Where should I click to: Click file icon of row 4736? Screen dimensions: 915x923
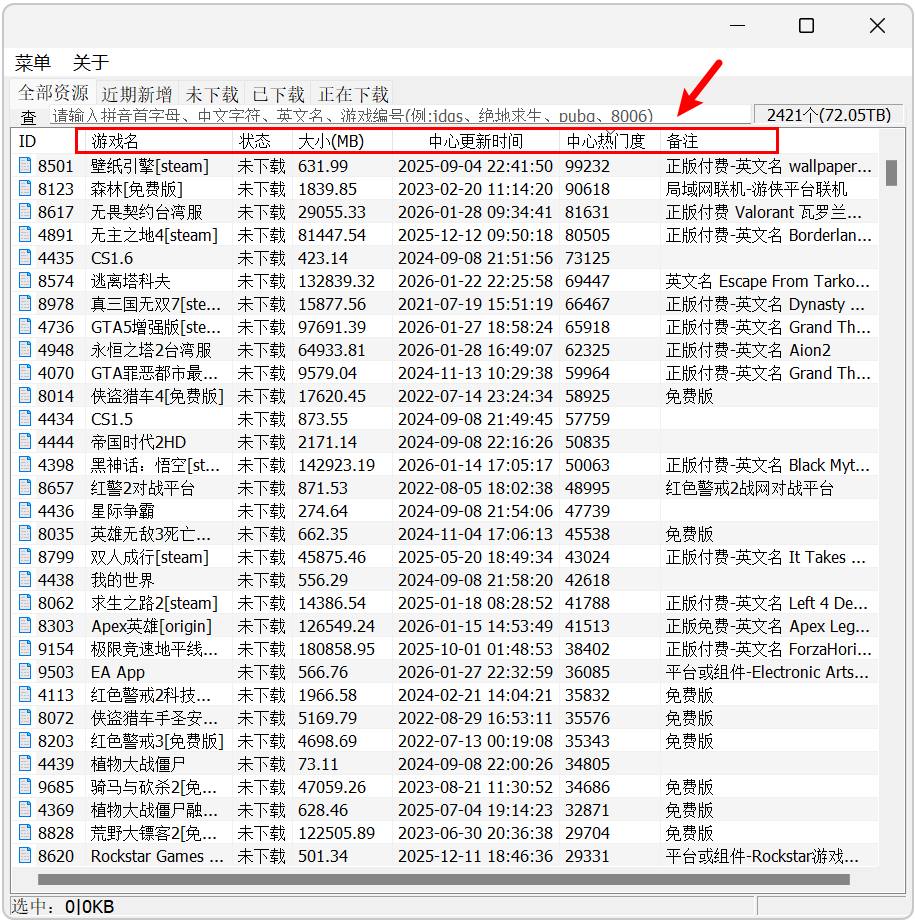[x=25, y=326]
